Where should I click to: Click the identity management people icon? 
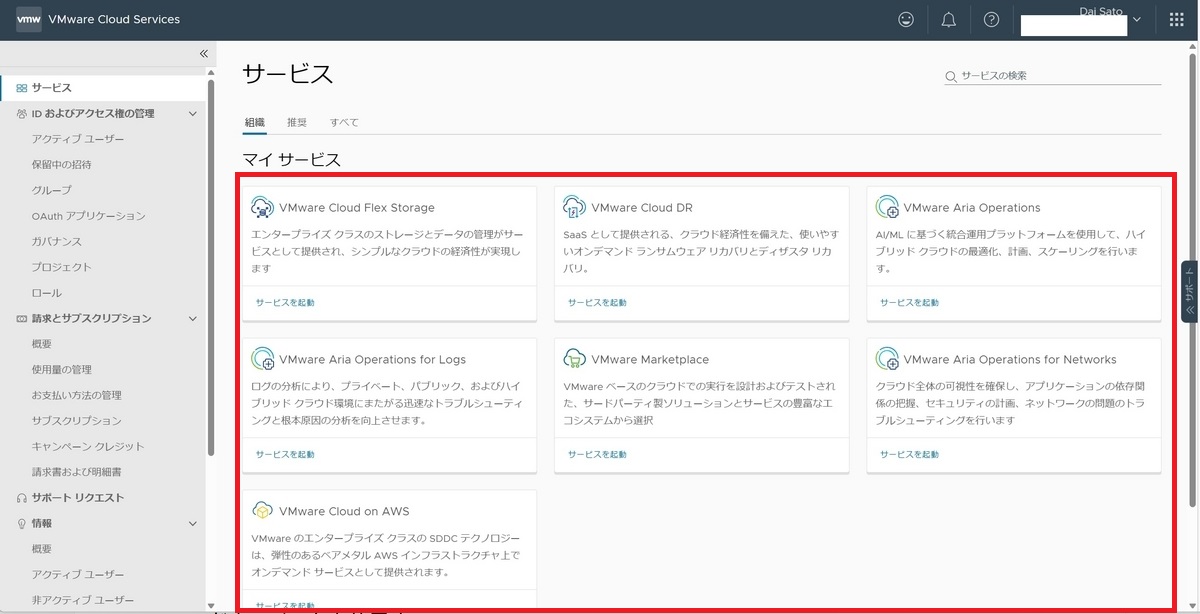click(22, 114)
